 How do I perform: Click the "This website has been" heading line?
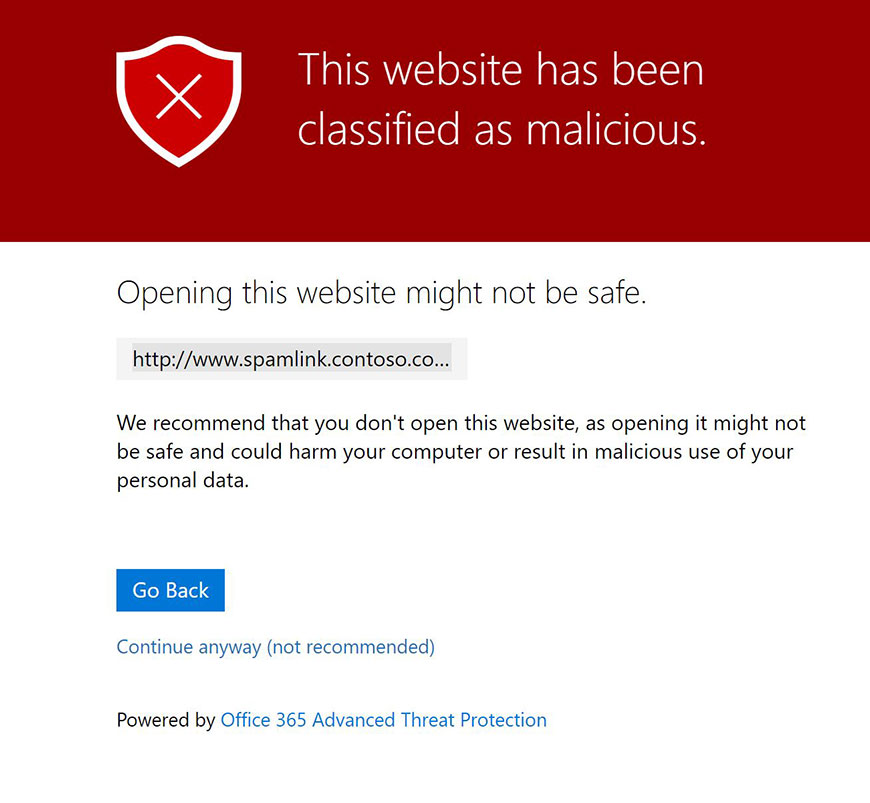tap(500, 70)
